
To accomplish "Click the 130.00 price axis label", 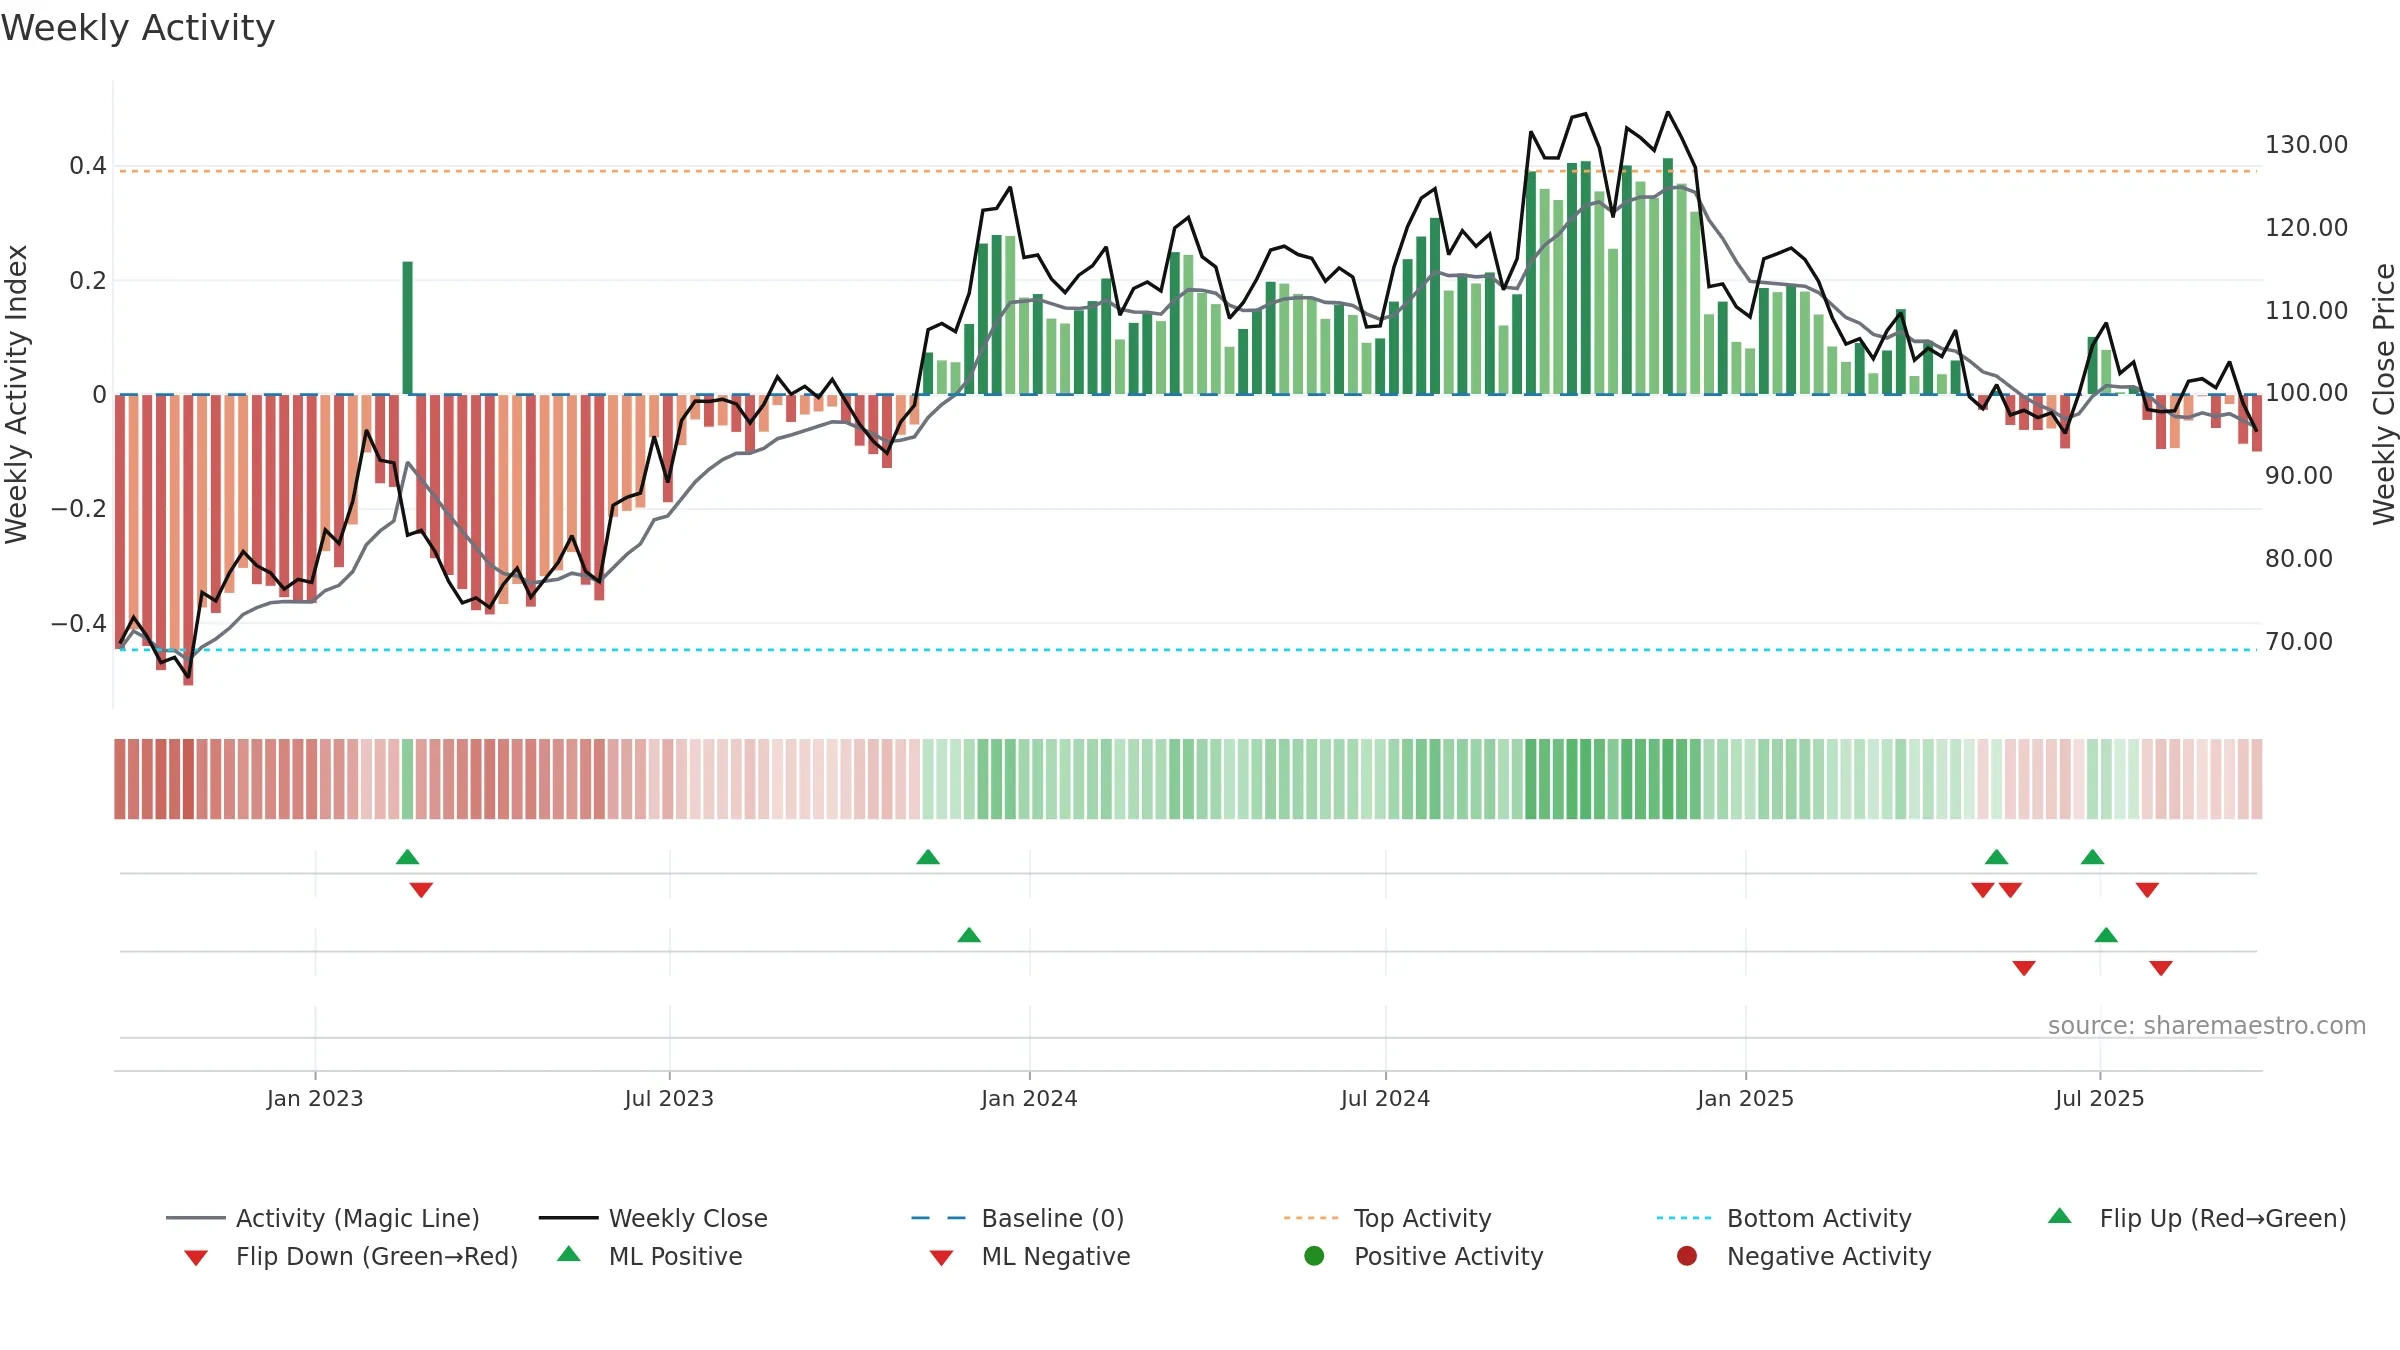I will point(2306,145).
